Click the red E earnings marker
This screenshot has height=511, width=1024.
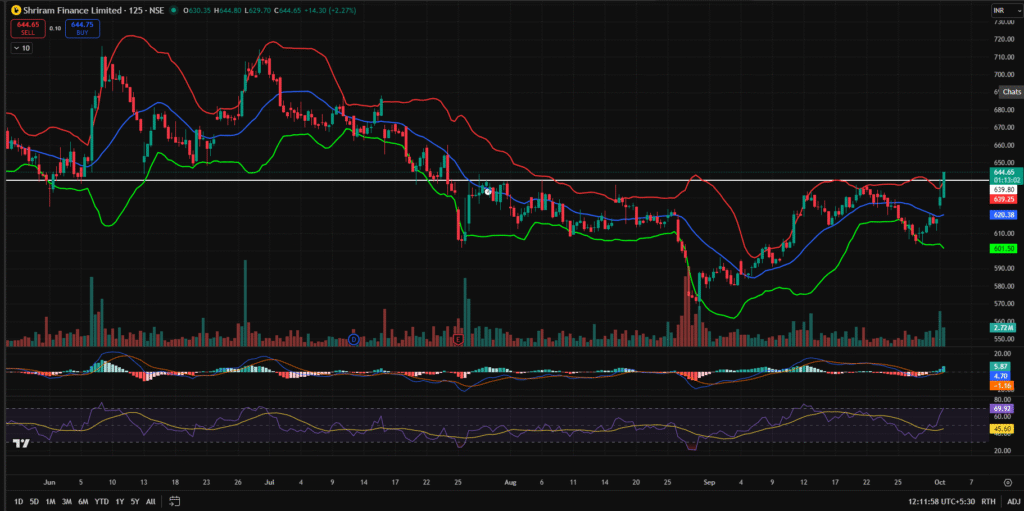[458, 340]
